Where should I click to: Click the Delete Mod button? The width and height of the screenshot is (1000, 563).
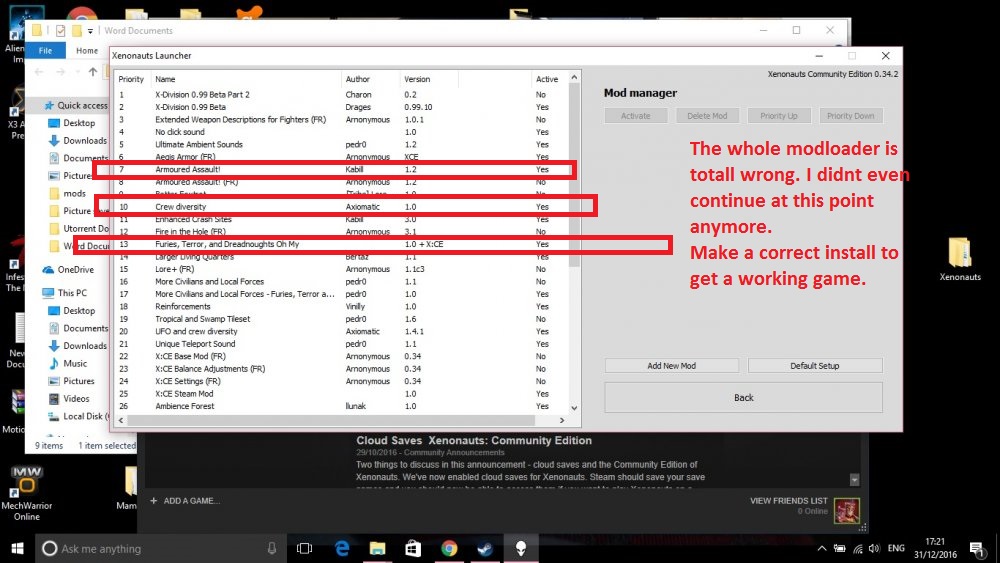707,115
